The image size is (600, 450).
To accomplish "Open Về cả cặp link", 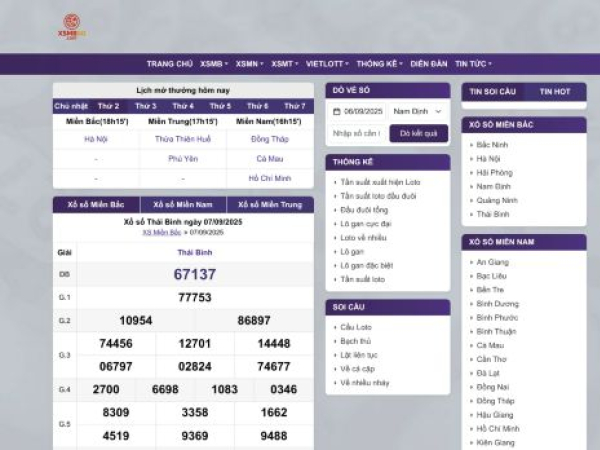I will (357, 369).
